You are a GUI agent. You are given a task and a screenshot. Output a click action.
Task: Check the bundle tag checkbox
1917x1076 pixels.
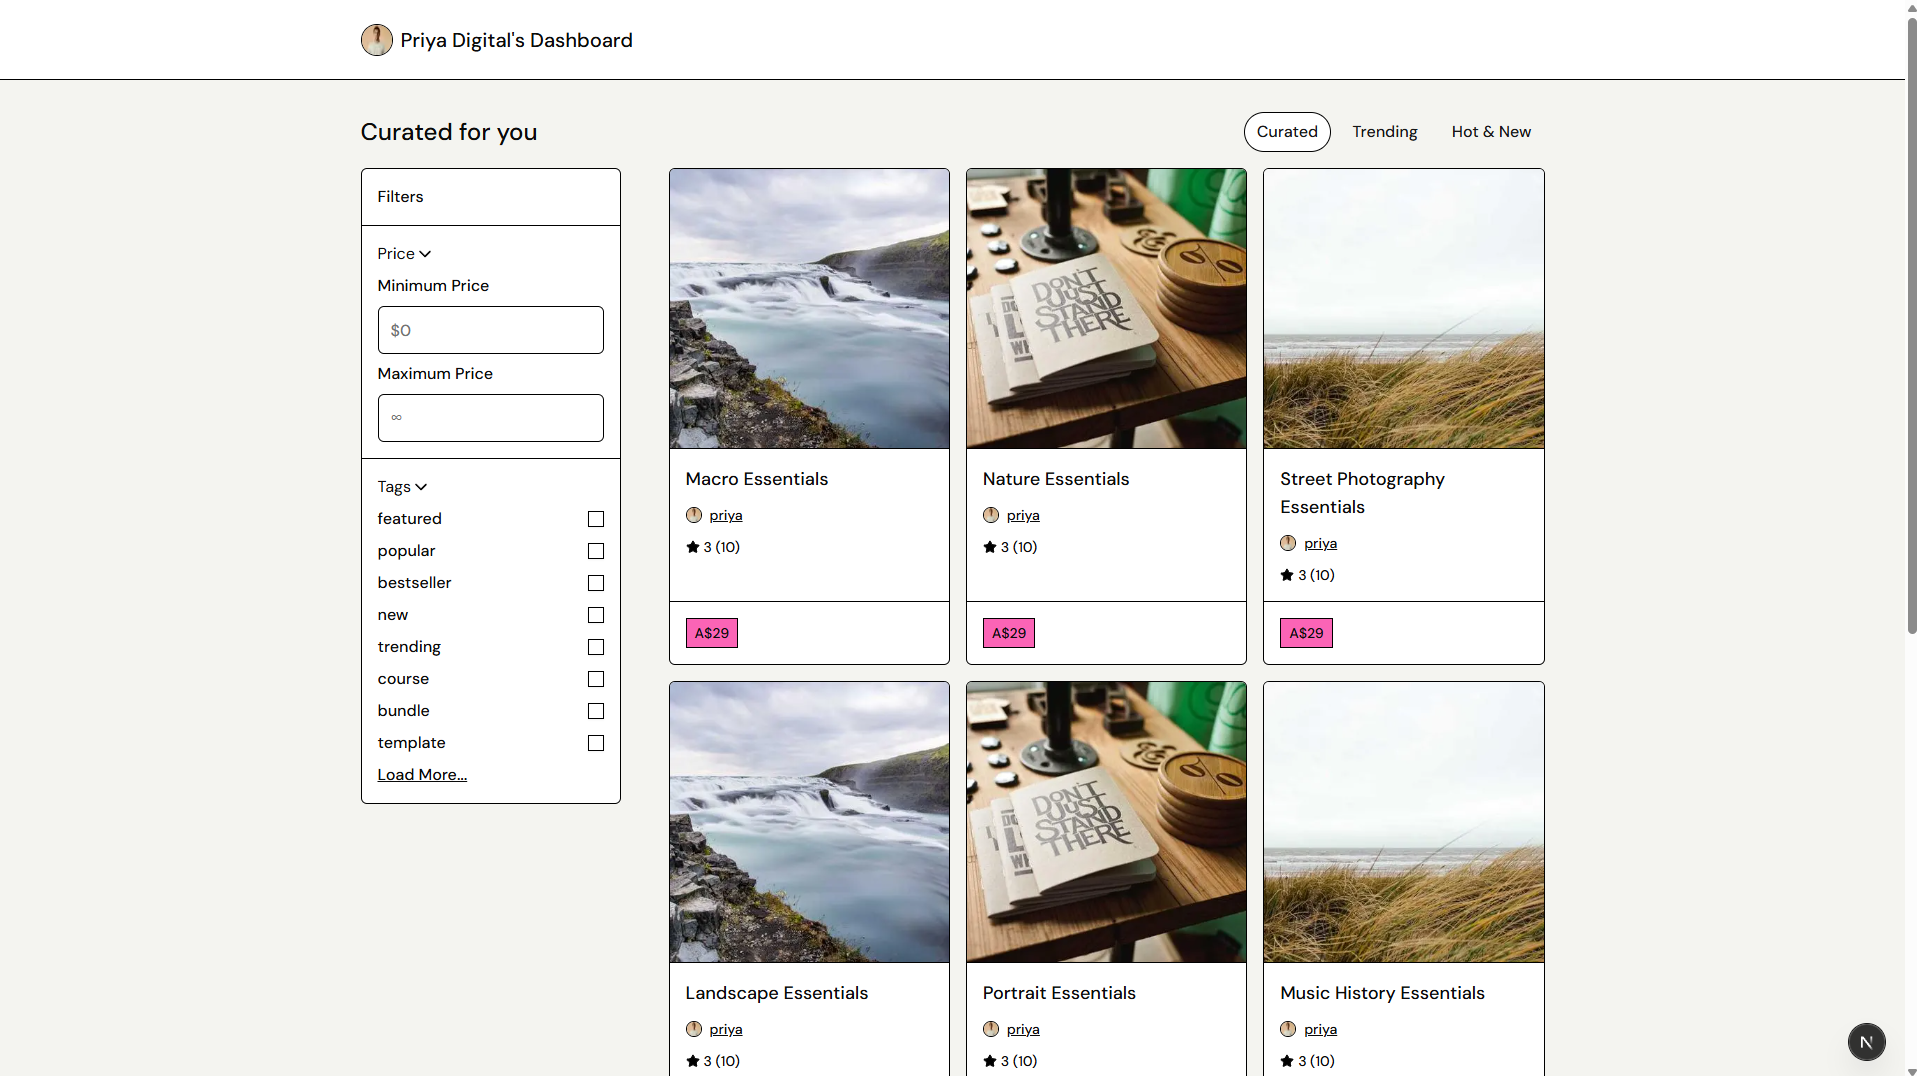tap(596, 711)
